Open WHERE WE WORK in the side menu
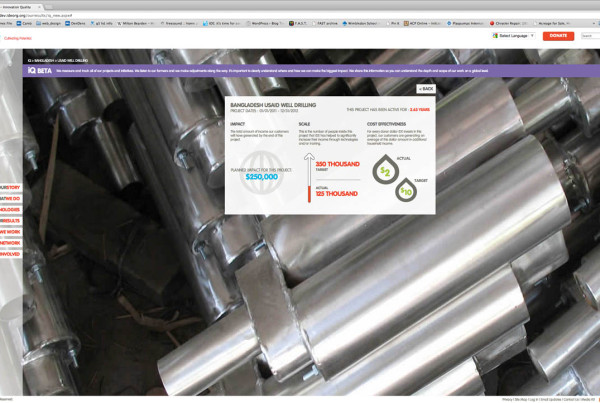 click(x=10, y=232)
